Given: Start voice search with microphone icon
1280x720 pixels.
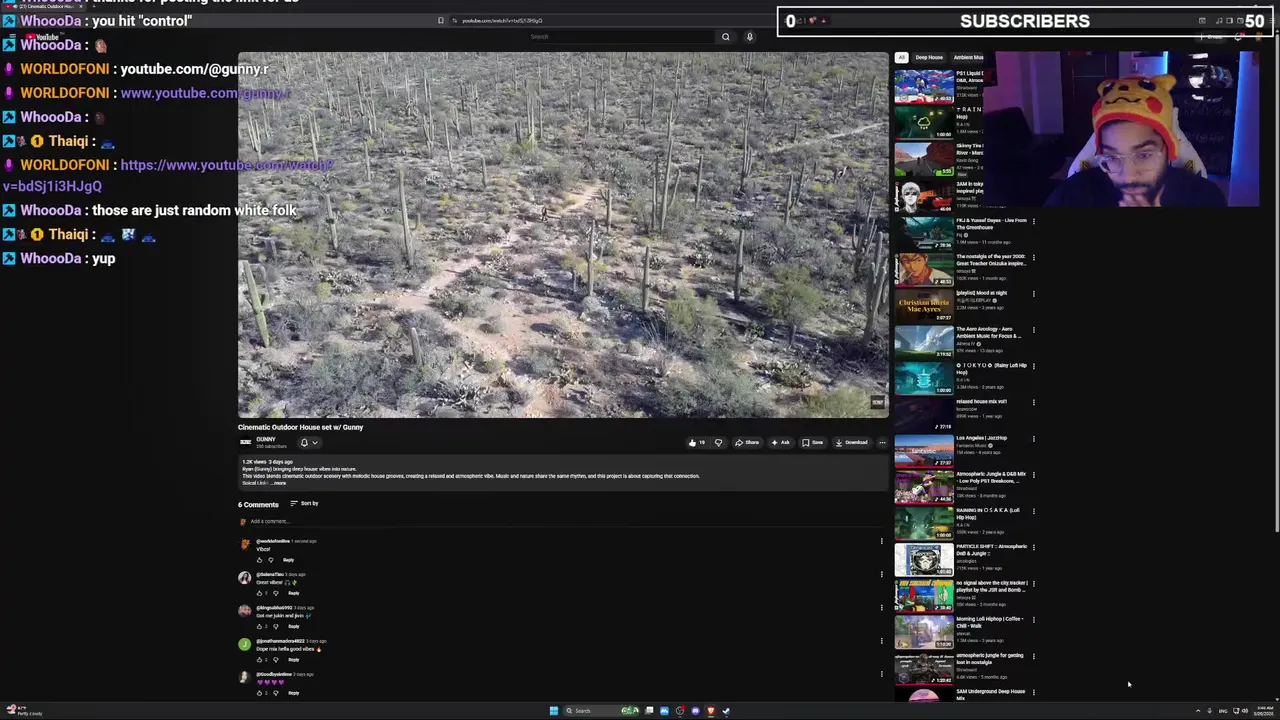Looking at the screenshot, I should [749, 37].
